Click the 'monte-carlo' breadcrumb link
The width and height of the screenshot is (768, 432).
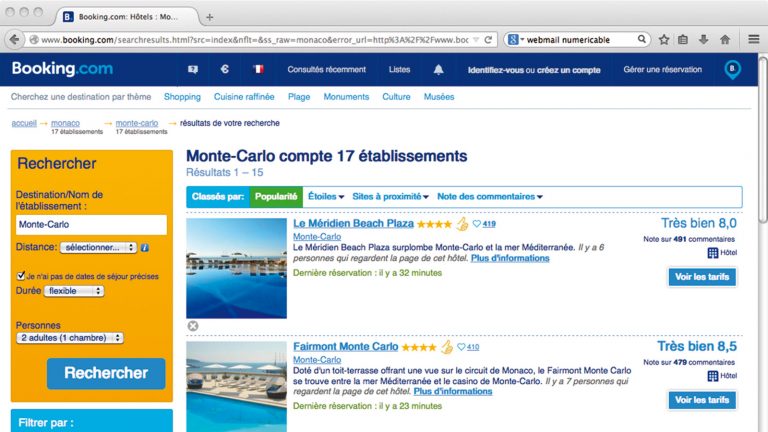point(137,123)
